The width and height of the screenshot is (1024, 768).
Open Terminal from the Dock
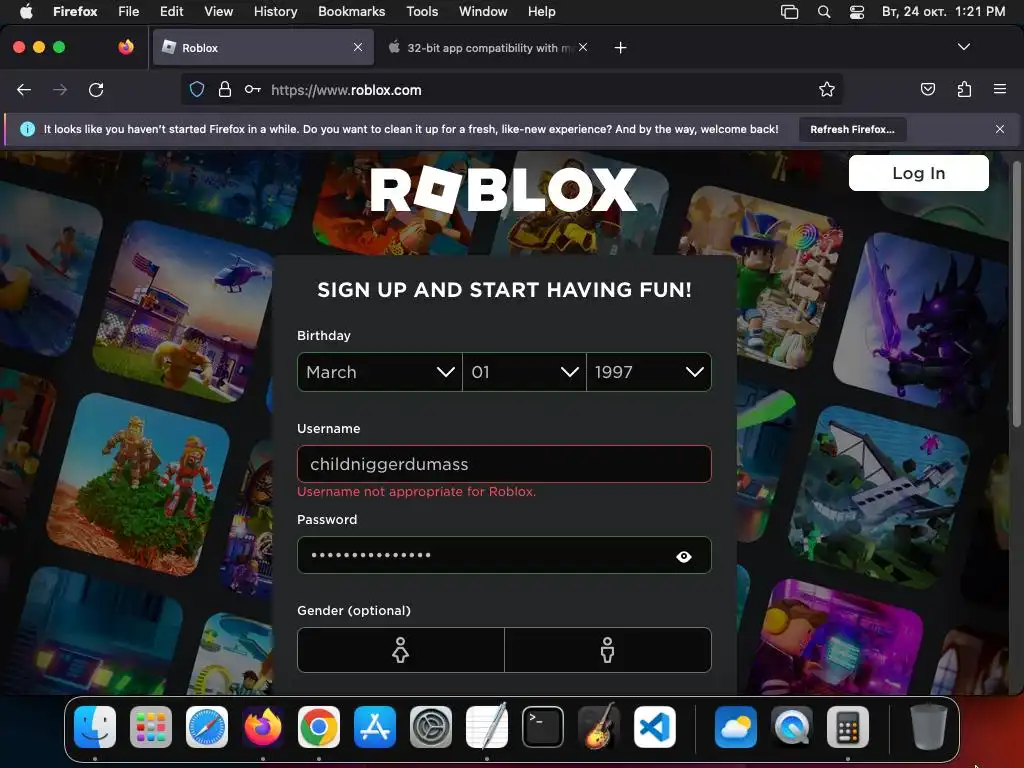[x=543, y=727]
